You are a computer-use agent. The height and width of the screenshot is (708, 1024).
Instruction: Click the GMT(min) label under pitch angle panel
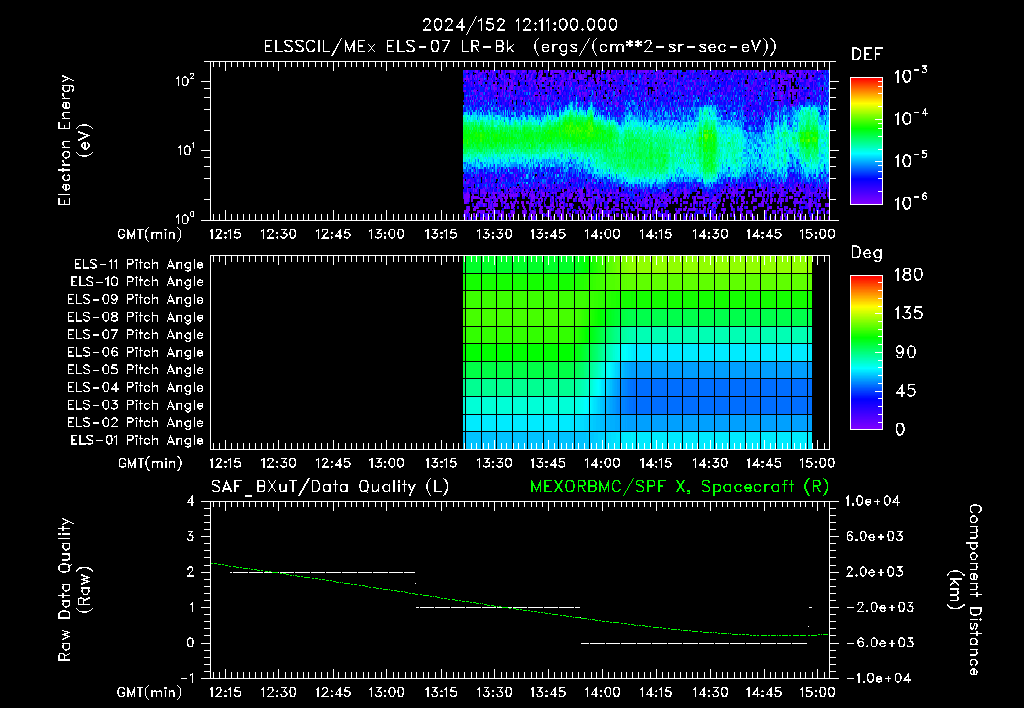pyautogui.click(x=150, y=464)
